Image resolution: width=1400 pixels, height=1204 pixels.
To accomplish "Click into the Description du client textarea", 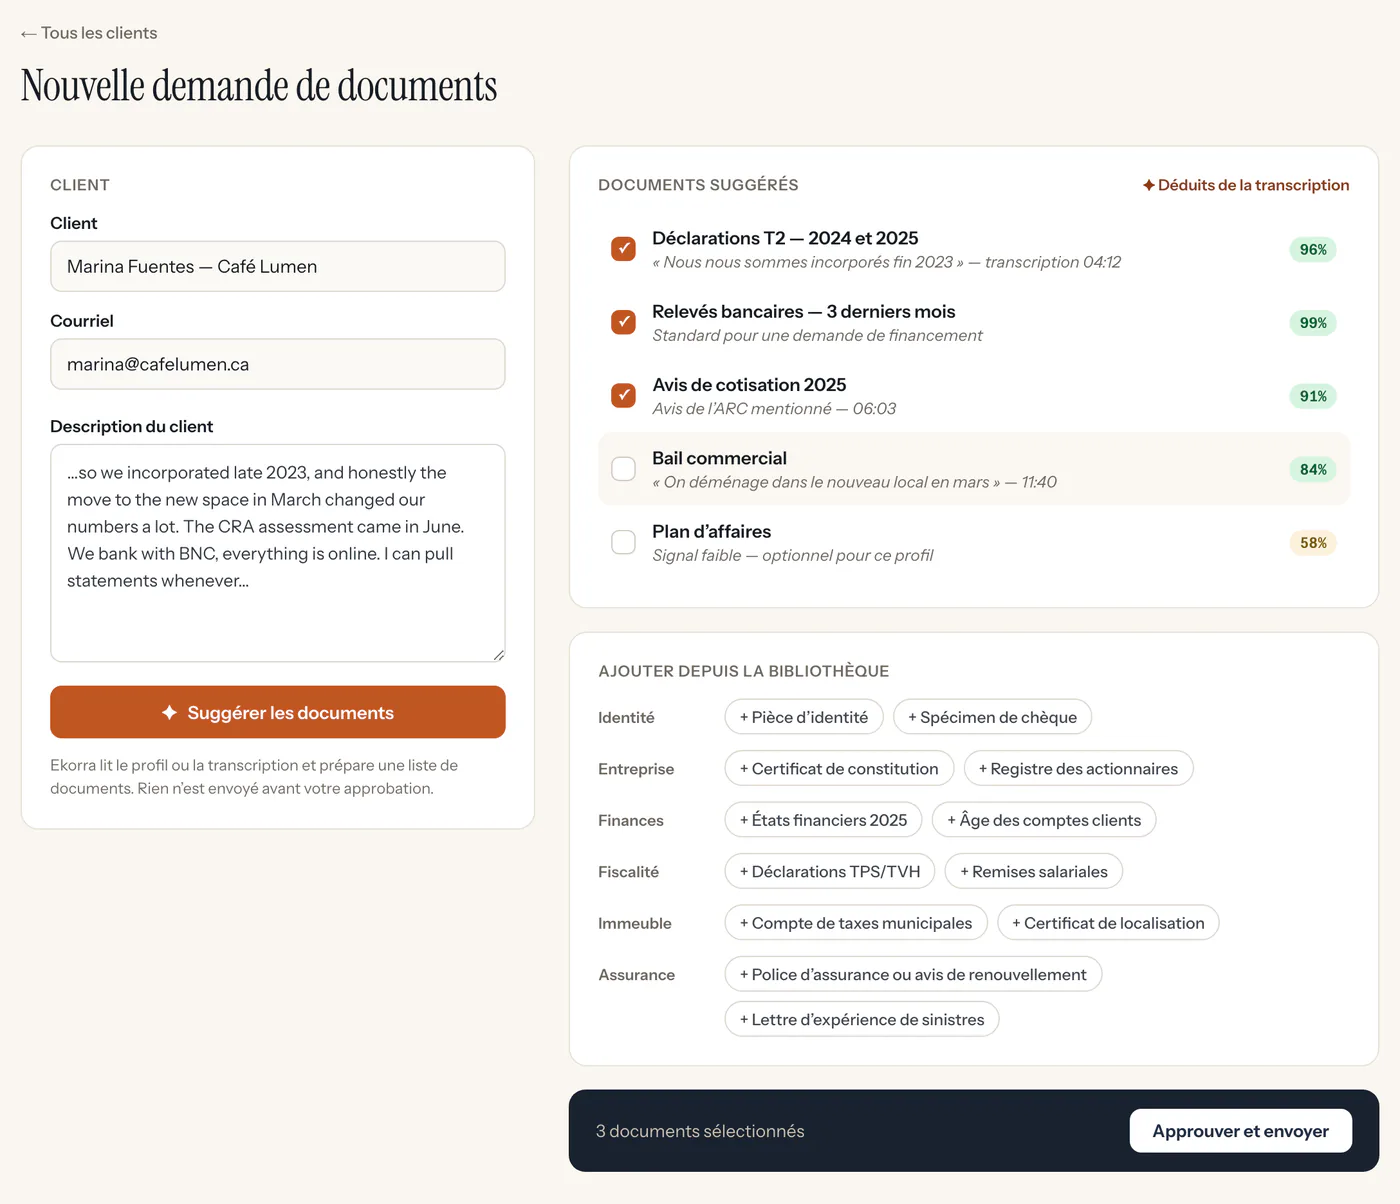I will coord(278,553).
